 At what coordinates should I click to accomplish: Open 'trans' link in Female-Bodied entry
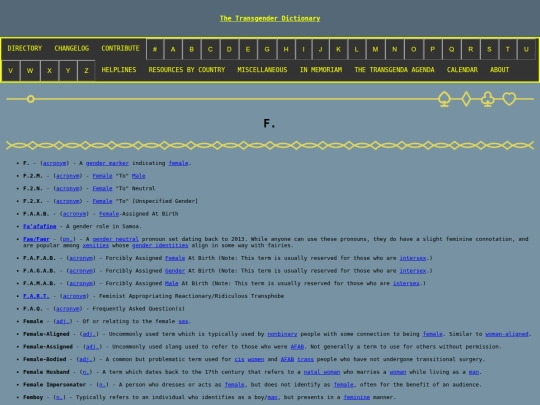click(305, 360)
